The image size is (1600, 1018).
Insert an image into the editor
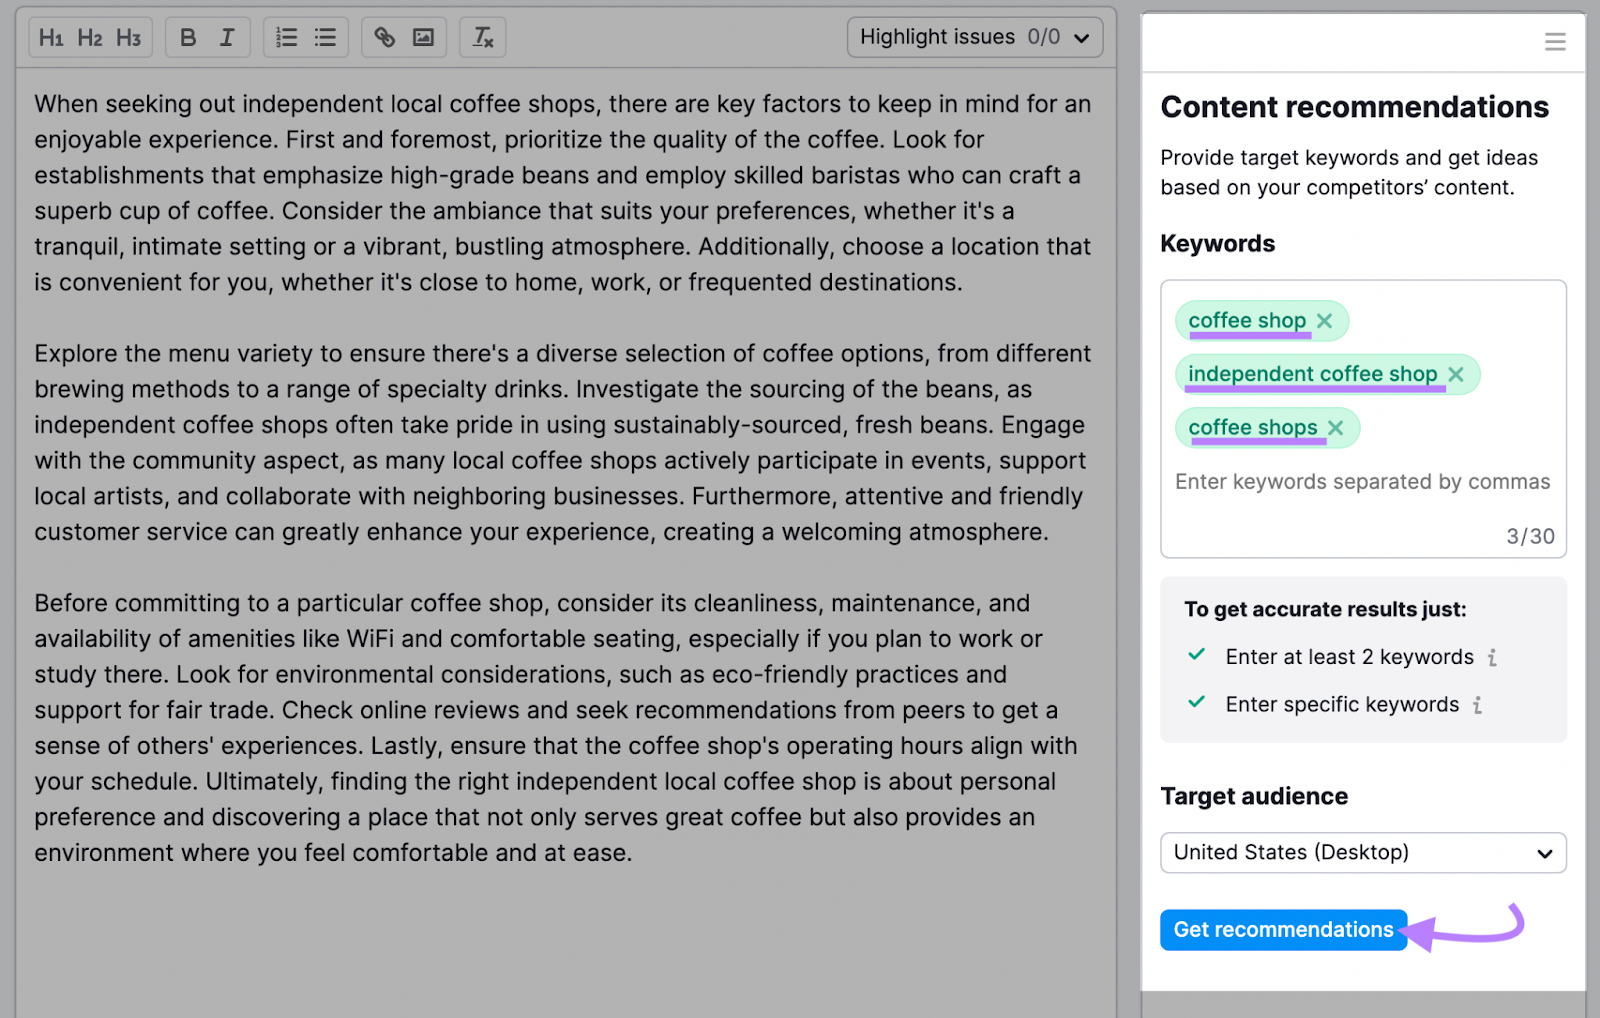tap(424, 38)
